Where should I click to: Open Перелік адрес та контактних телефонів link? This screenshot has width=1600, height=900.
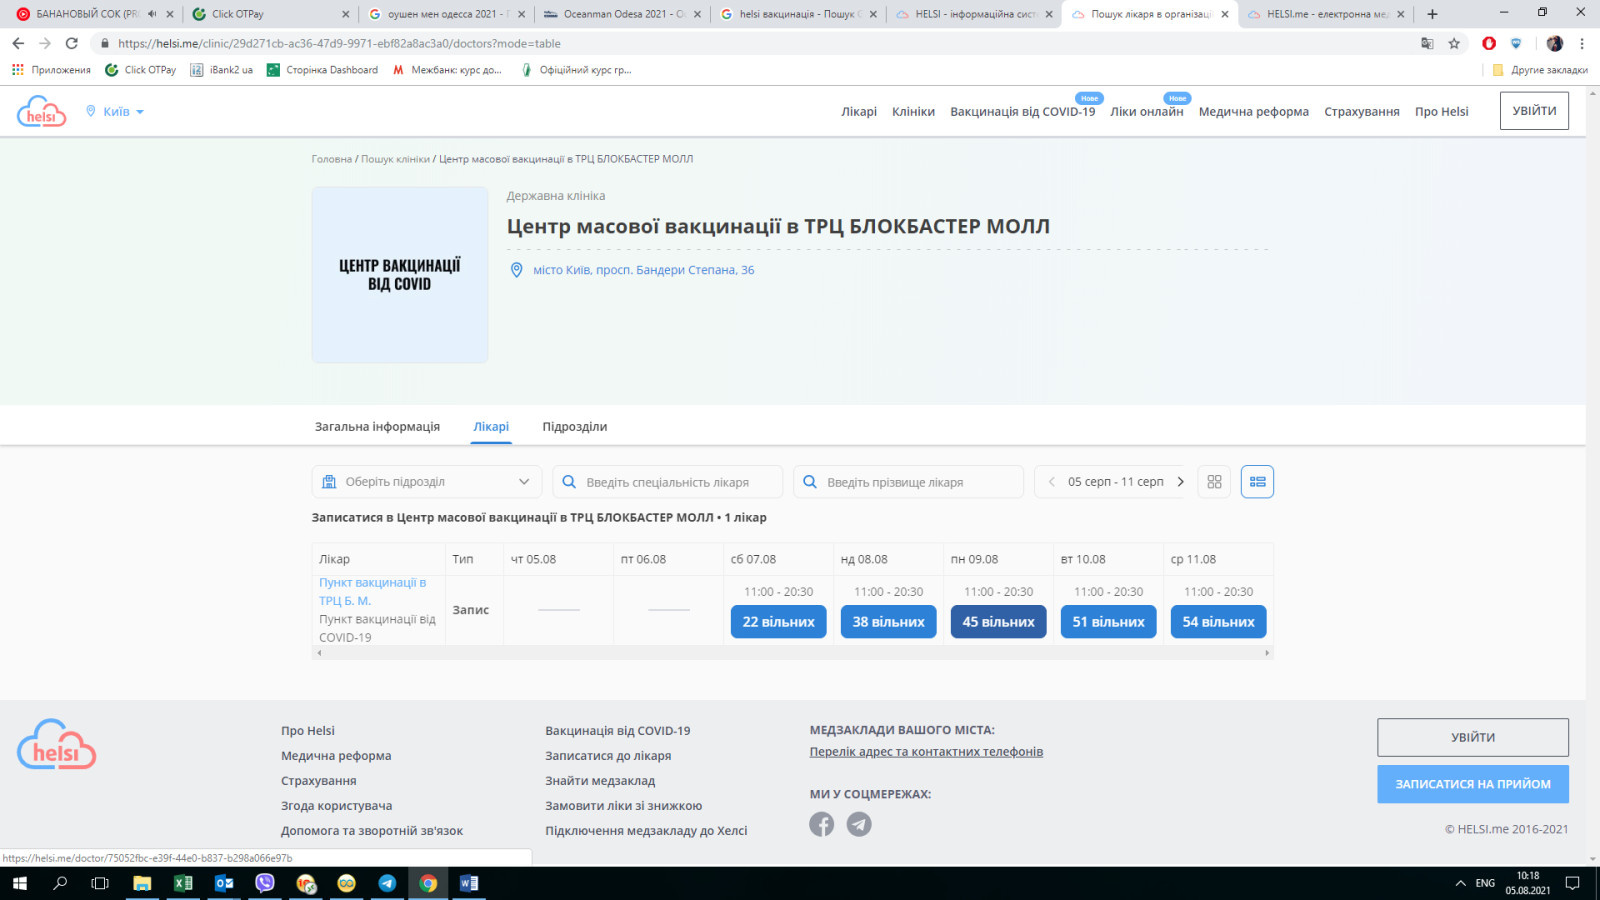click(x=926, y=752)
